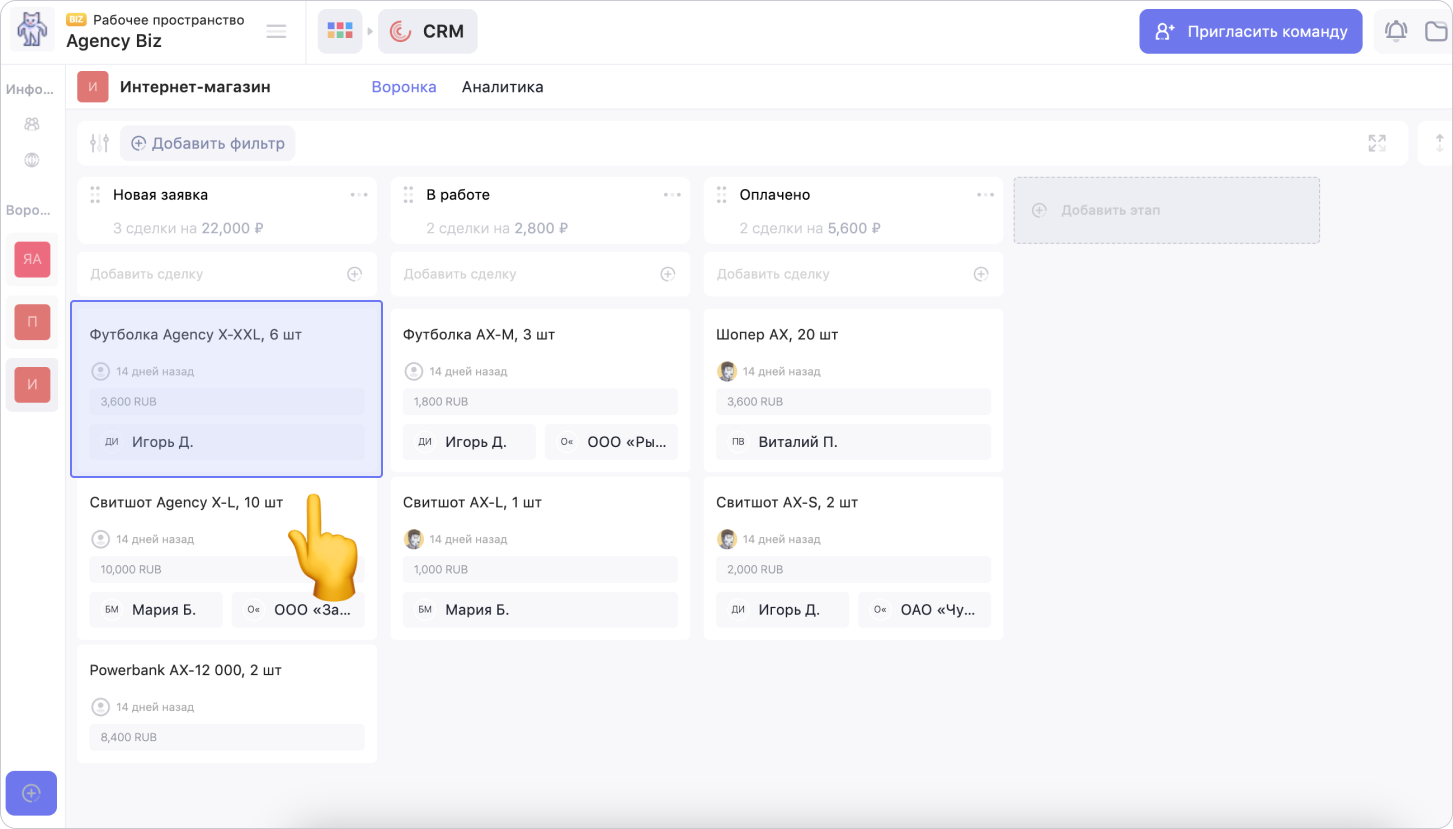Click the hamburger menu next to Agency Biz
The image size is (1453, 829).
[x=276, y=31]
